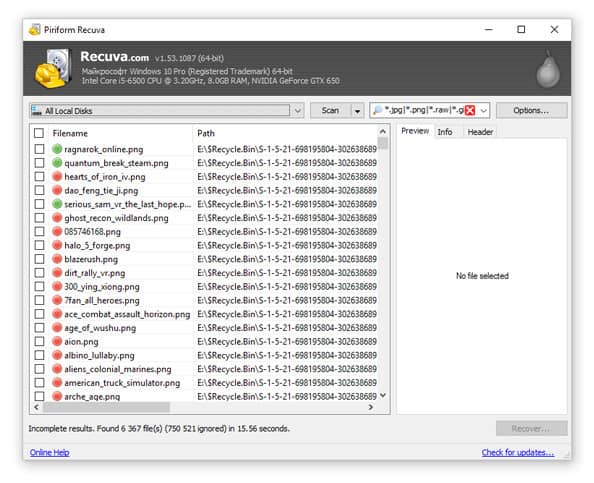Click the Path cell of arche_age.png
The height and width of the screenshot is (483, 594).
[x=287, y=396]
